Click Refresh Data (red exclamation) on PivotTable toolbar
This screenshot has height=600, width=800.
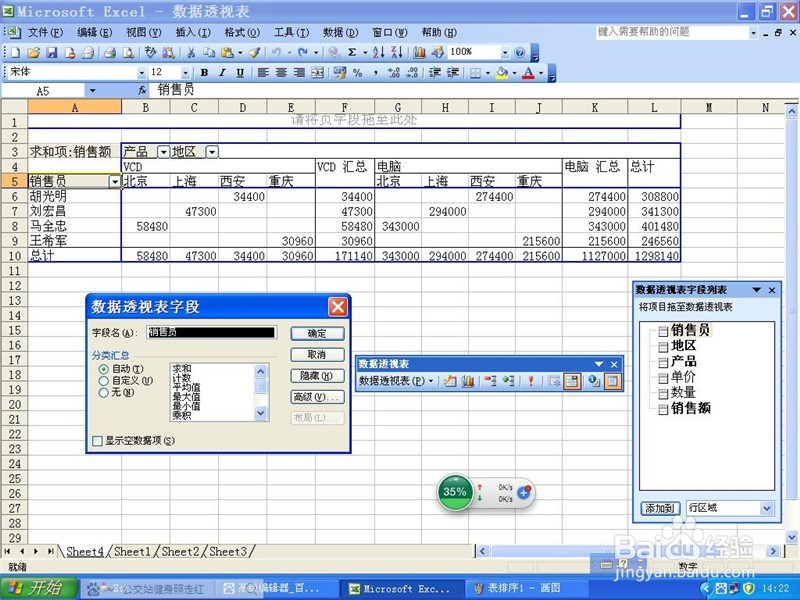coord(530,380)
